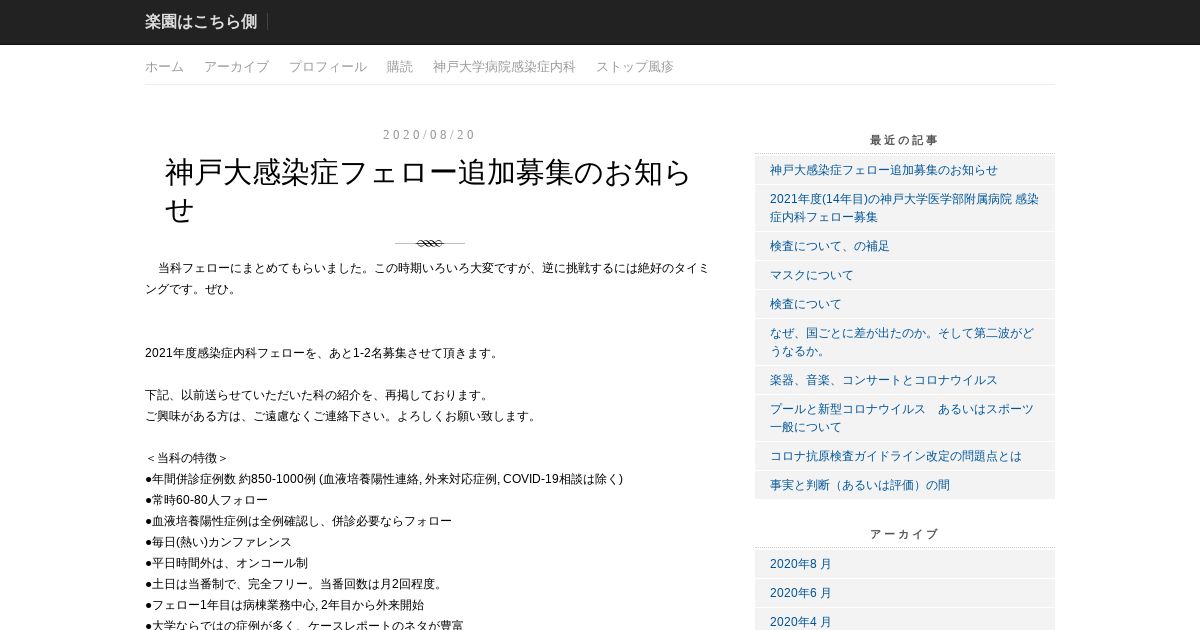Screen dimensions: 1200x630
Task: Click bullet 血液培養陽性症例は全例確認し
Action: (298, 521)
